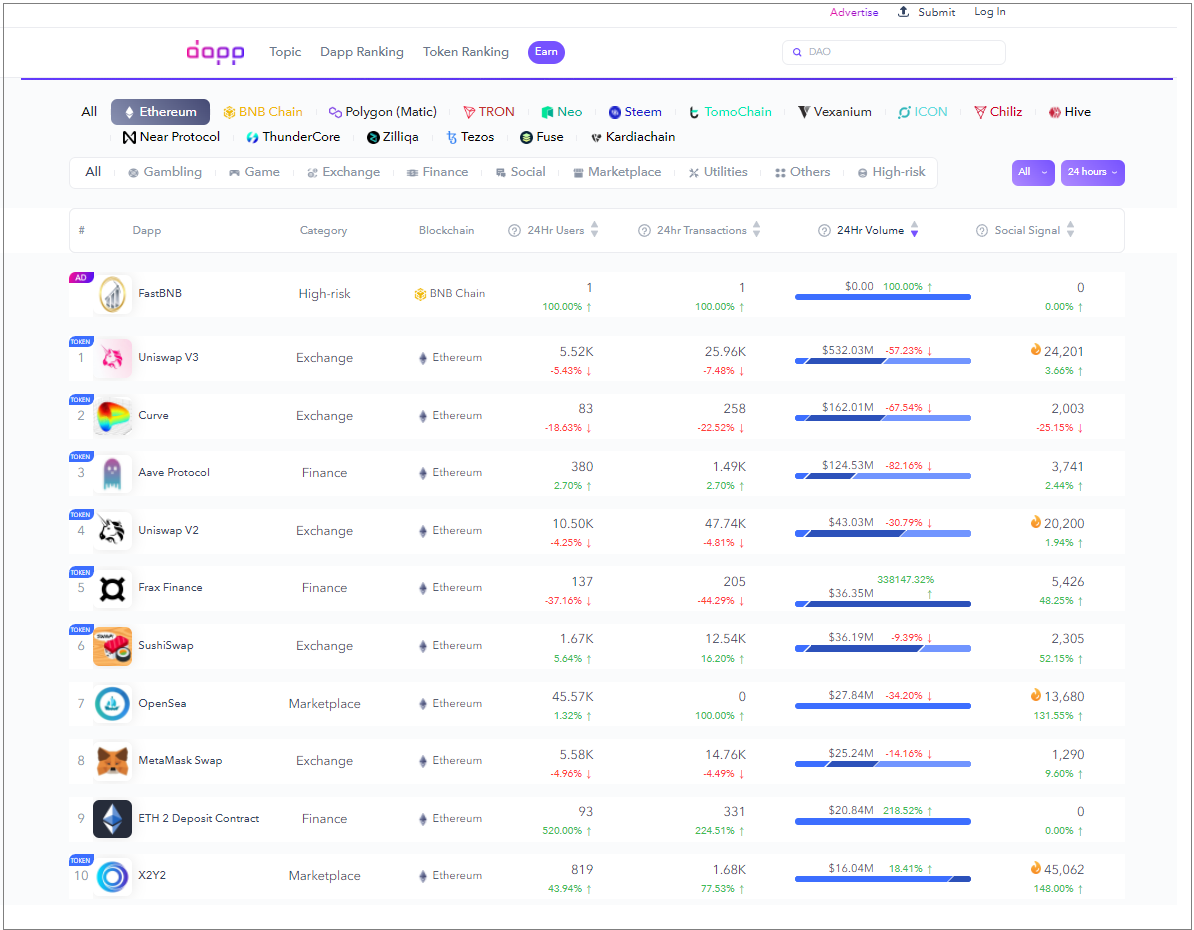Select the TomoChain filter

730,112
